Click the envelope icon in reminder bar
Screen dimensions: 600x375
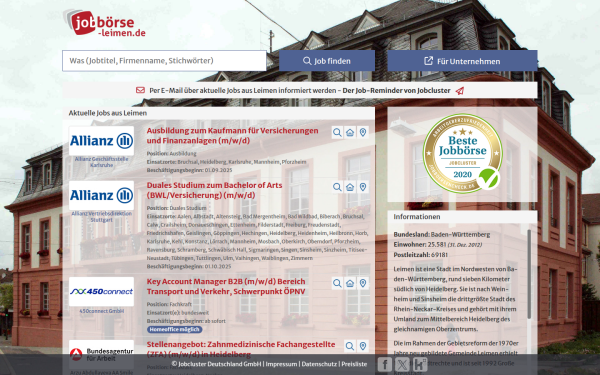point(140,90)
